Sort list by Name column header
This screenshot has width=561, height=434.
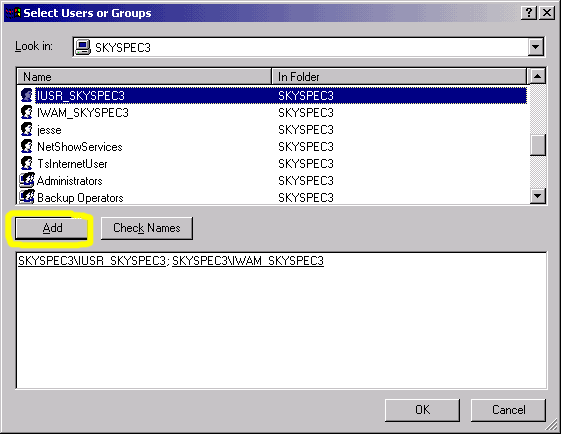point(144,77)
